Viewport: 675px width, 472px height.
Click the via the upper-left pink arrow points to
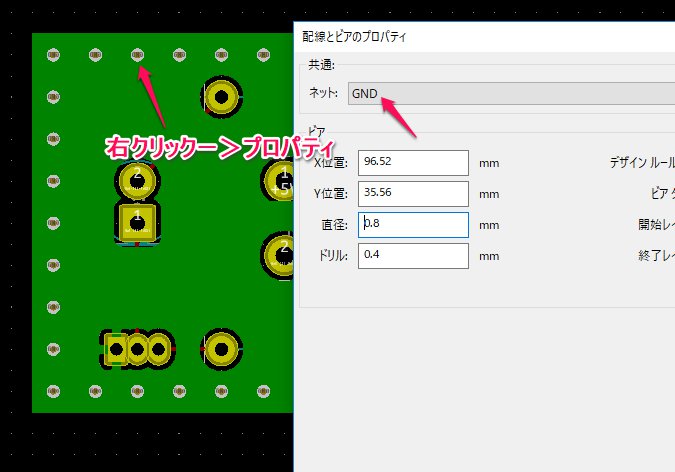pyautogui.click(x=137, y=54)
